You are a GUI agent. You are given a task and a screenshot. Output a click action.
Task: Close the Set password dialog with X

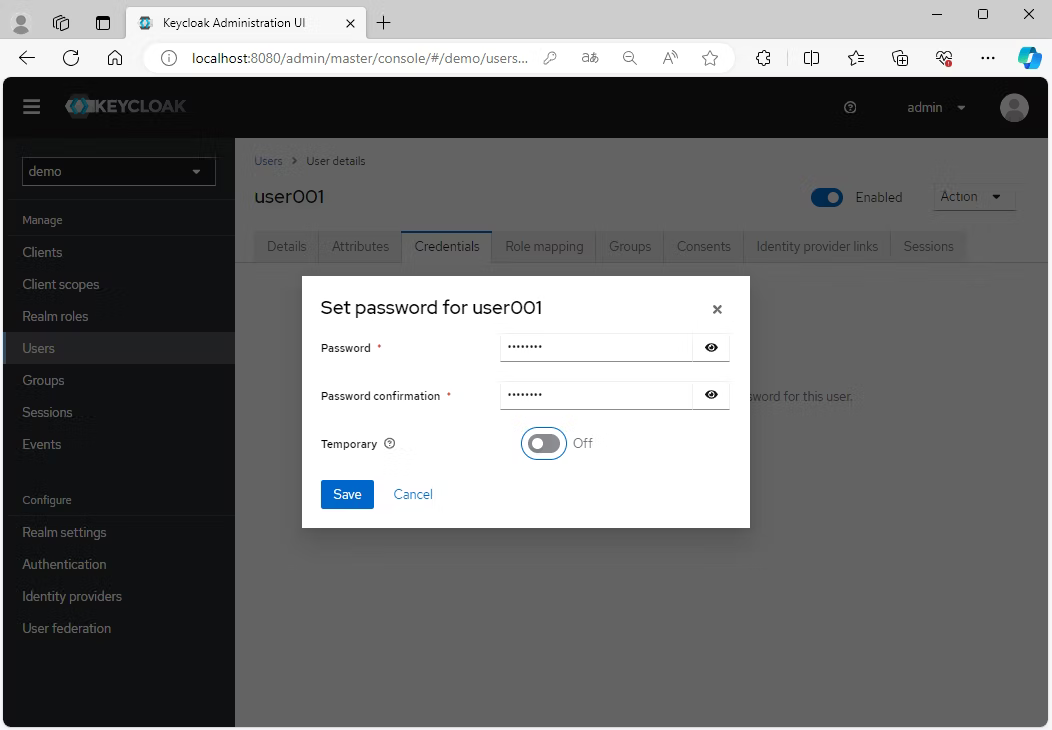pos(717,310)
